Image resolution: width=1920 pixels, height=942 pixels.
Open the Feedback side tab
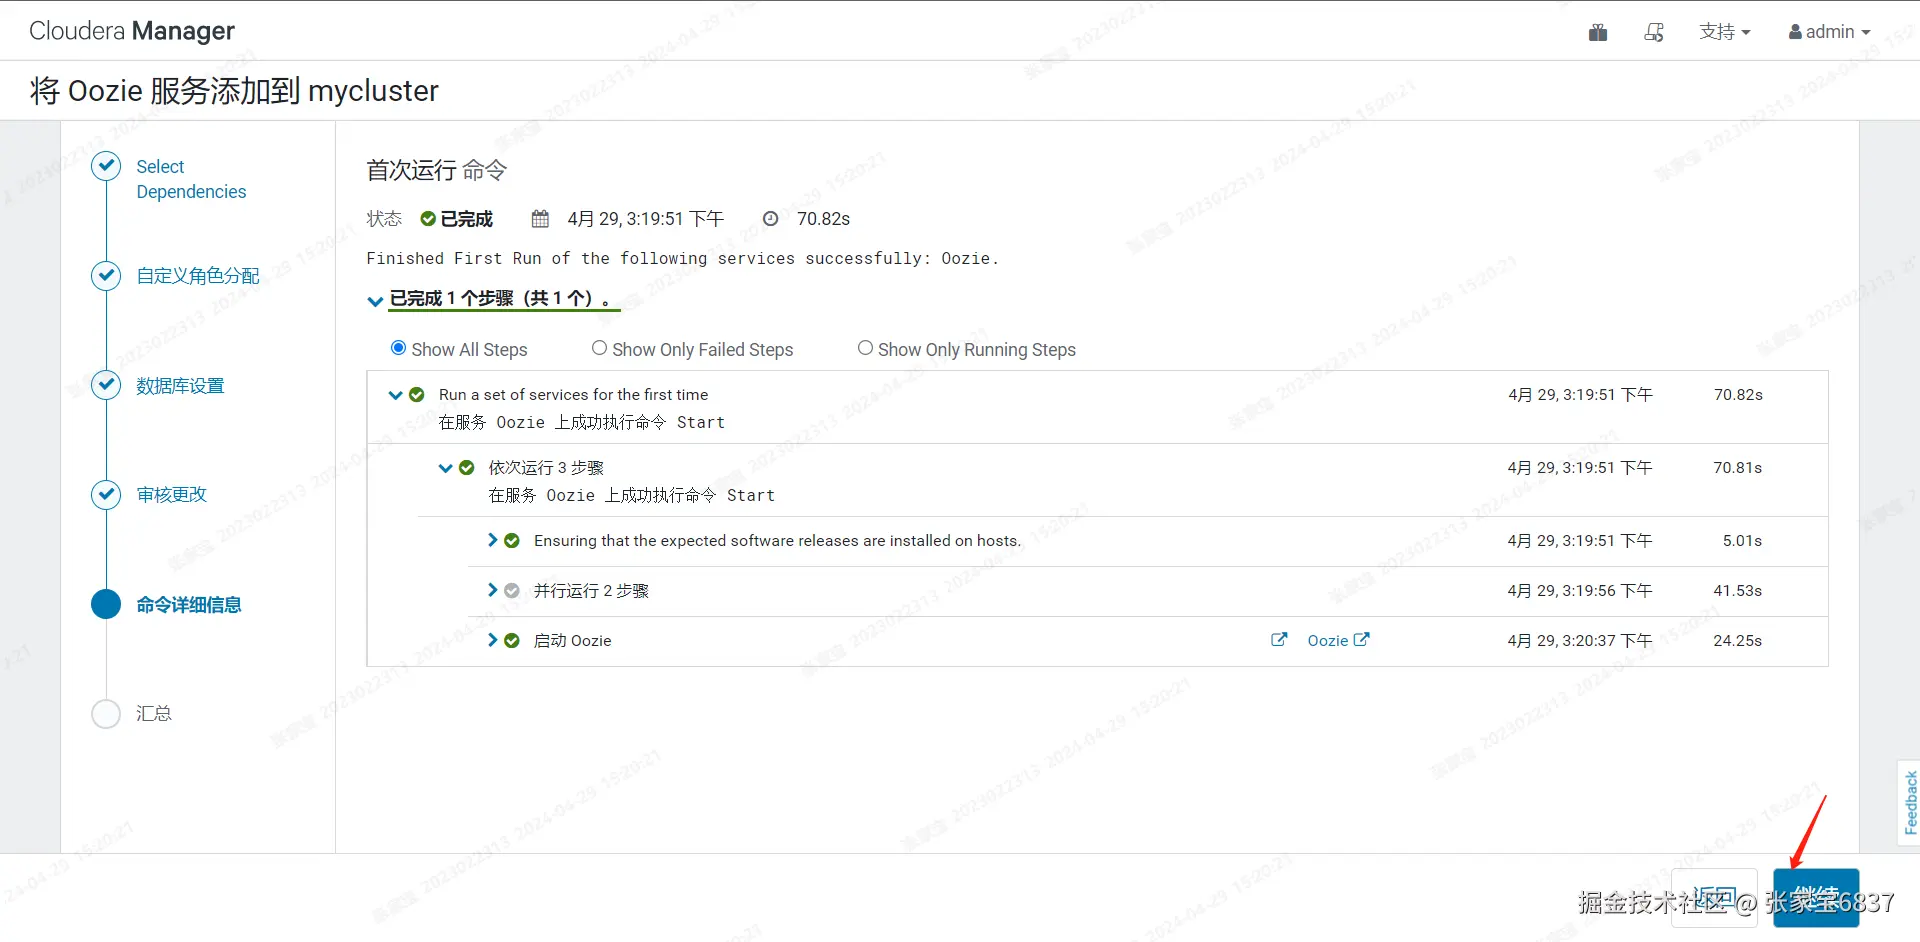[1909, 802]
